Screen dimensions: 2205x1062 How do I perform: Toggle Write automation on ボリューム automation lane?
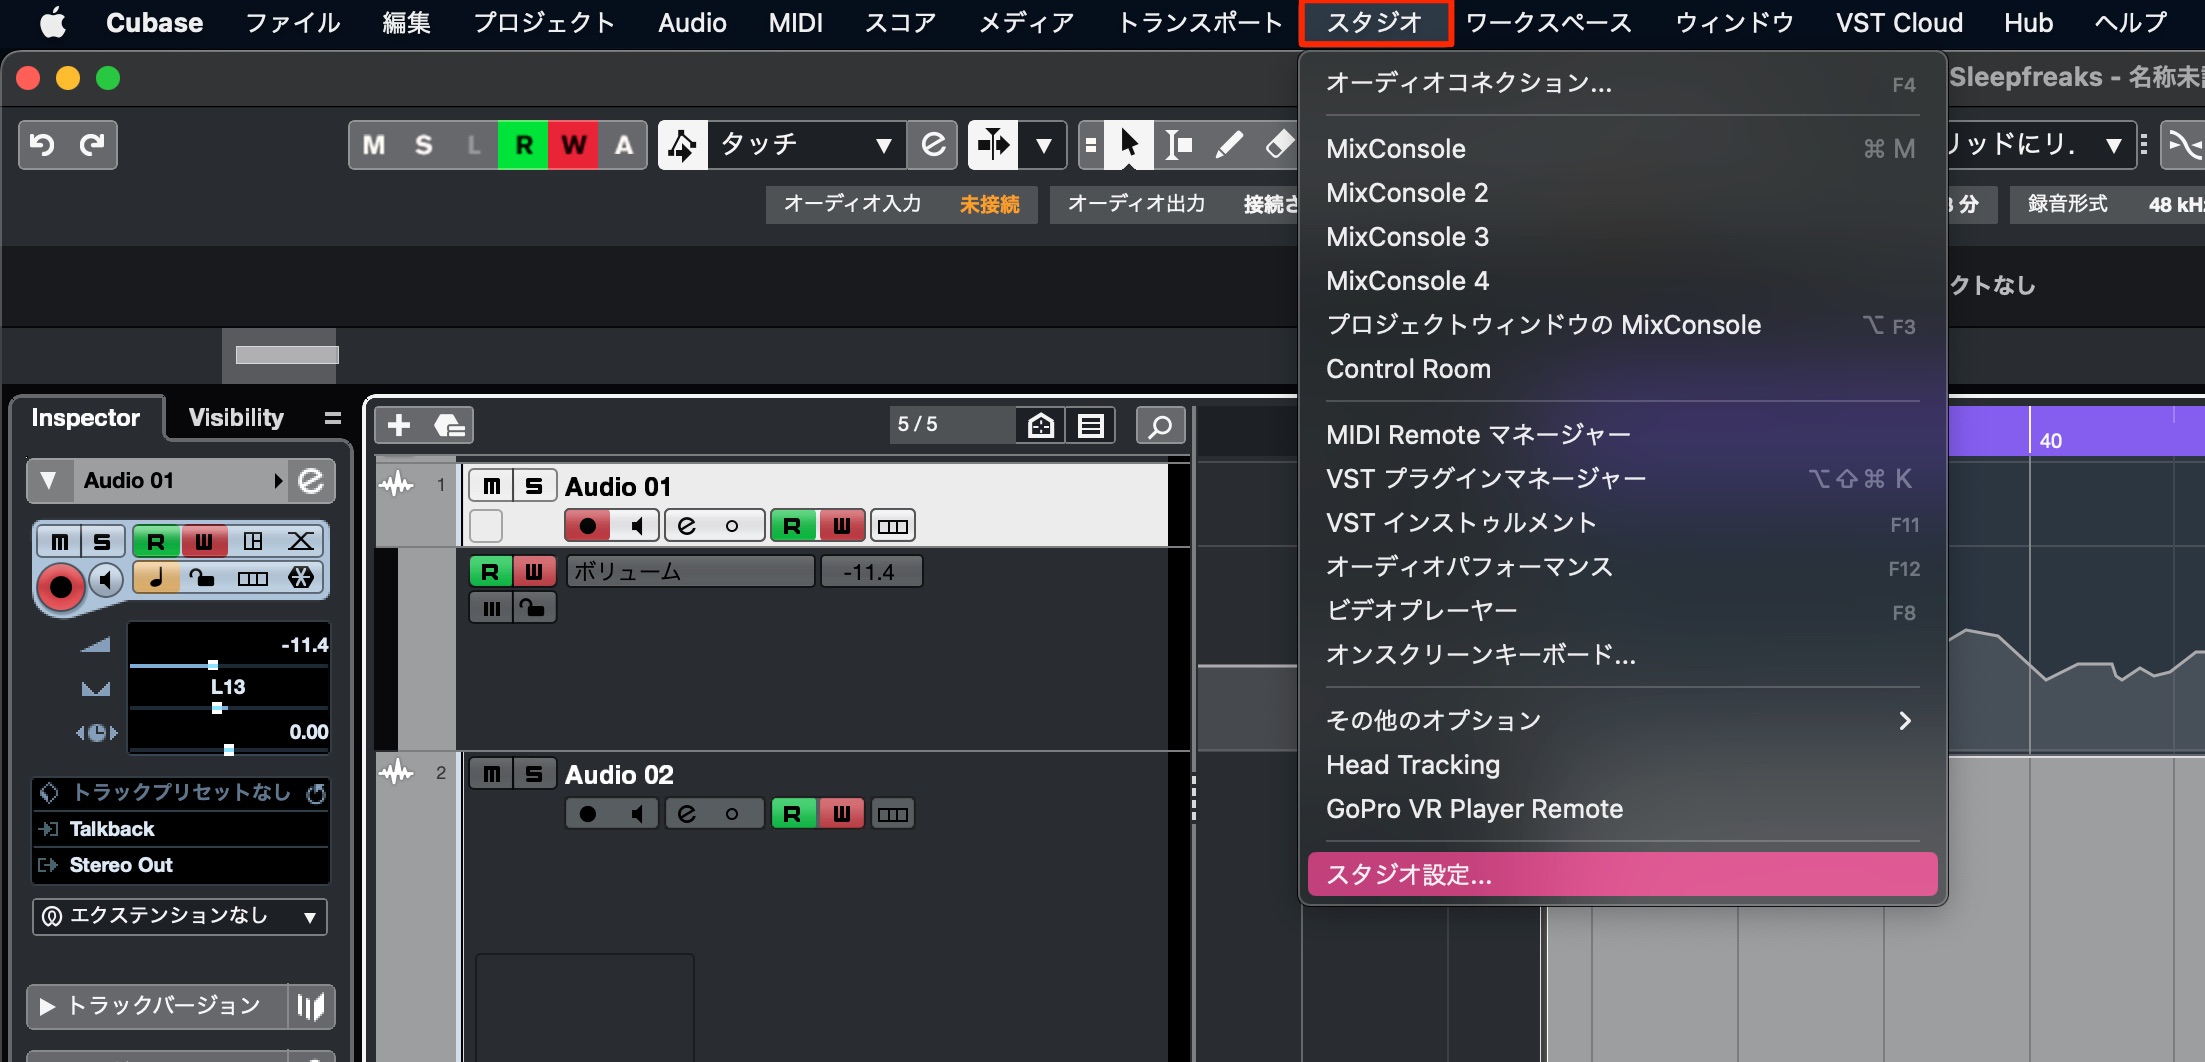click(534, 572)
